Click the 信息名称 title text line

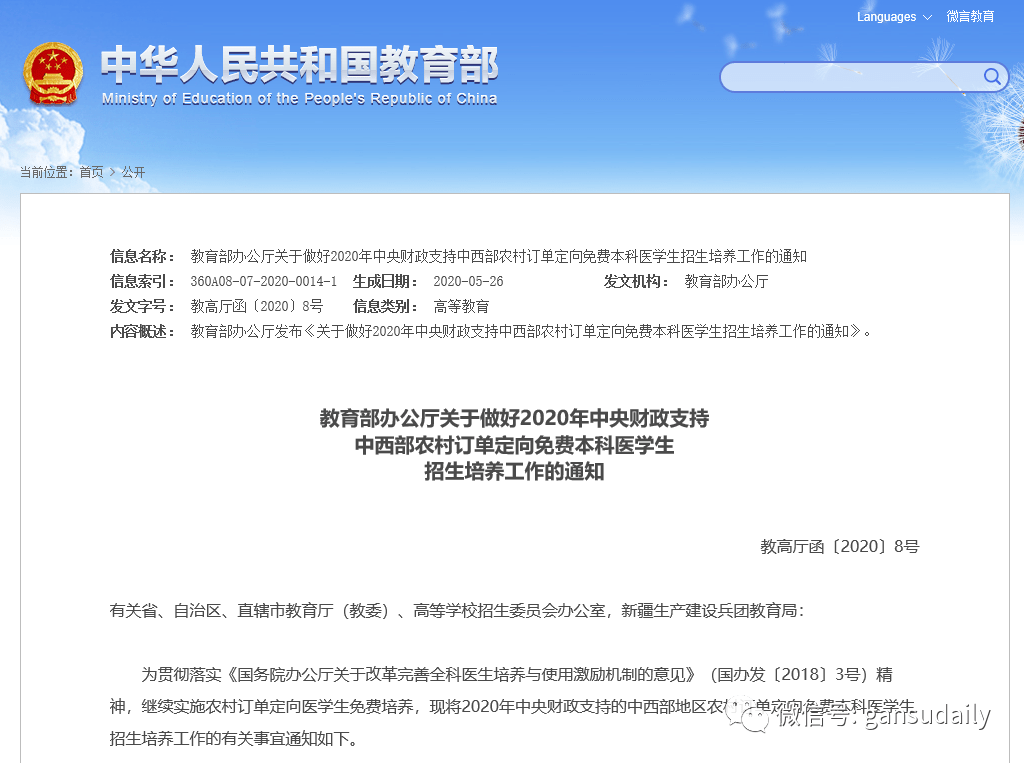point(498,257)
